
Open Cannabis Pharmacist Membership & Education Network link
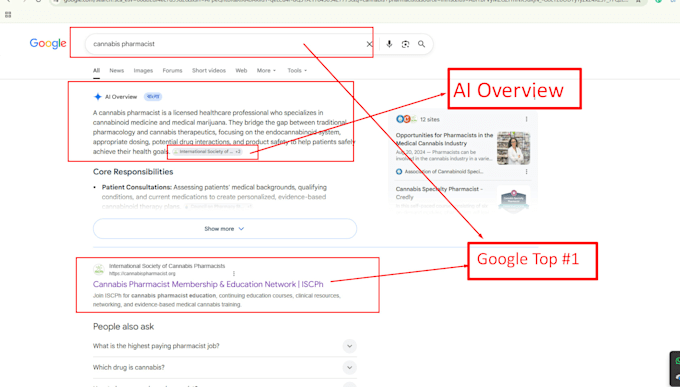pyautogui.click(x=208, y=284)
